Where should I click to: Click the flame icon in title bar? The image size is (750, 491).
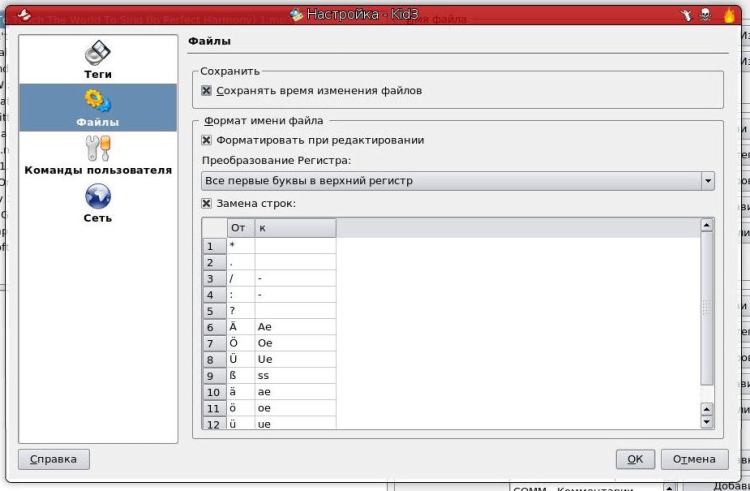[729, 14]
